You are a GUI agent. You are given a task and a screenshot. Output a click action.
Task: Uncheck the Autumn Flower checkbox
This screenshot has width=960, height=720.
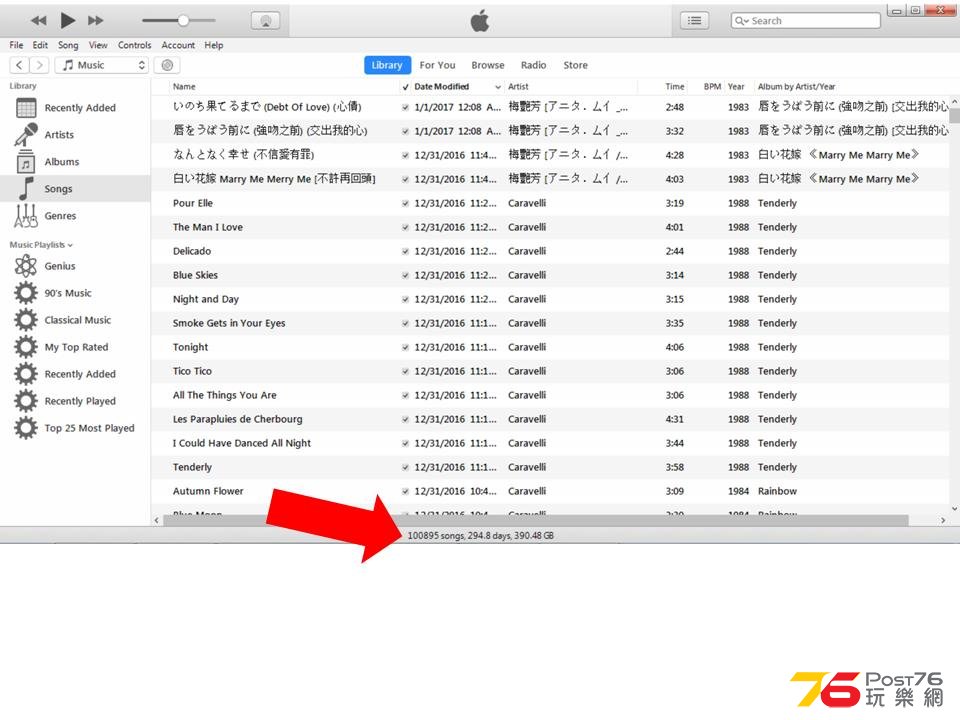point(405,491)
